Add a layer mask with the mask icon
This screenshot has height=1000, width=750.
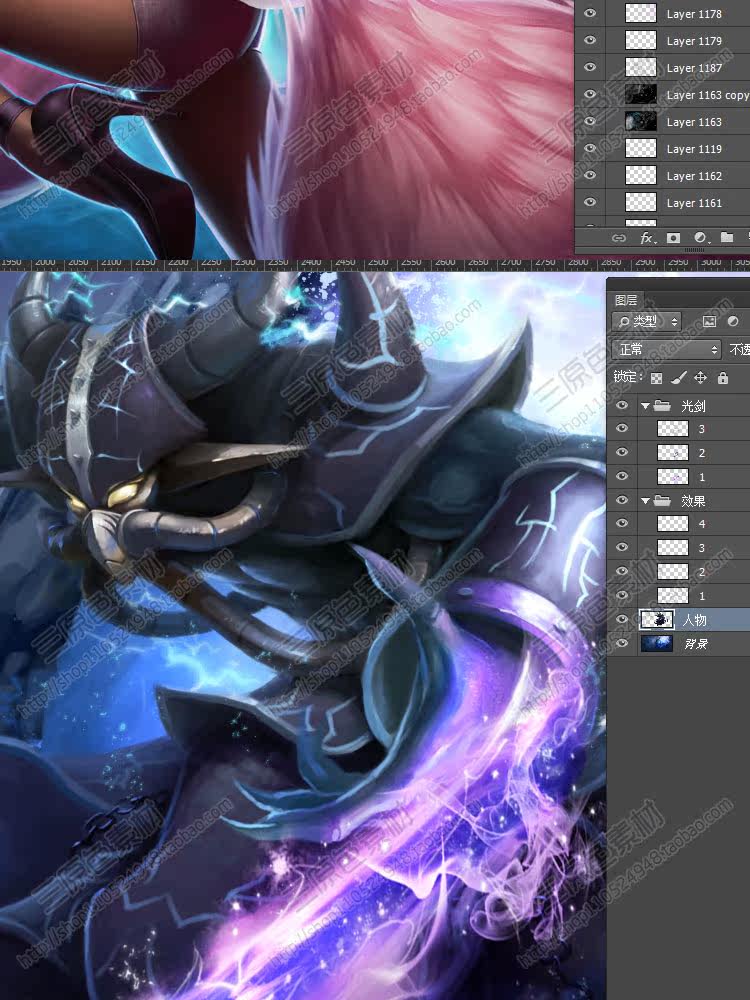tap(673, 238)
